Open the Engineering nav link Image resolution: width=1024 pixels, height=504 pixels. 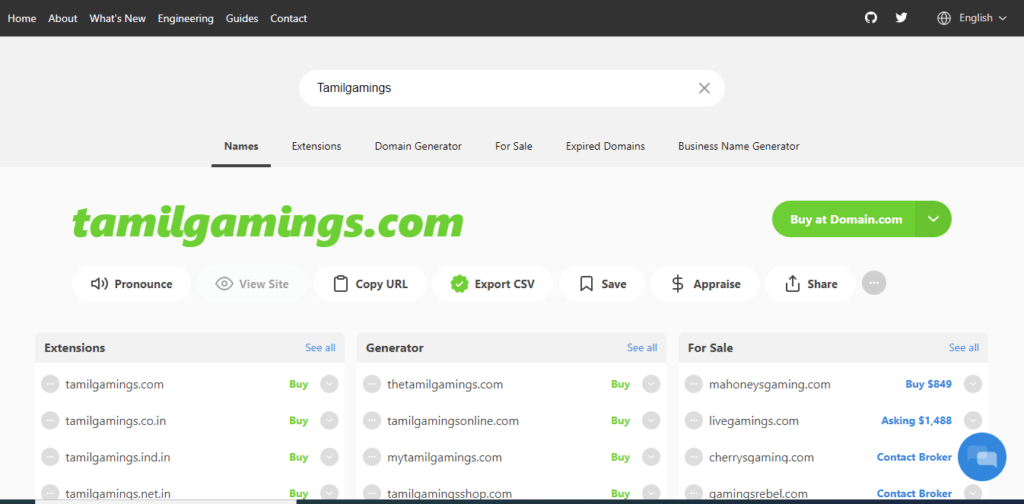(x=185, y=18)
